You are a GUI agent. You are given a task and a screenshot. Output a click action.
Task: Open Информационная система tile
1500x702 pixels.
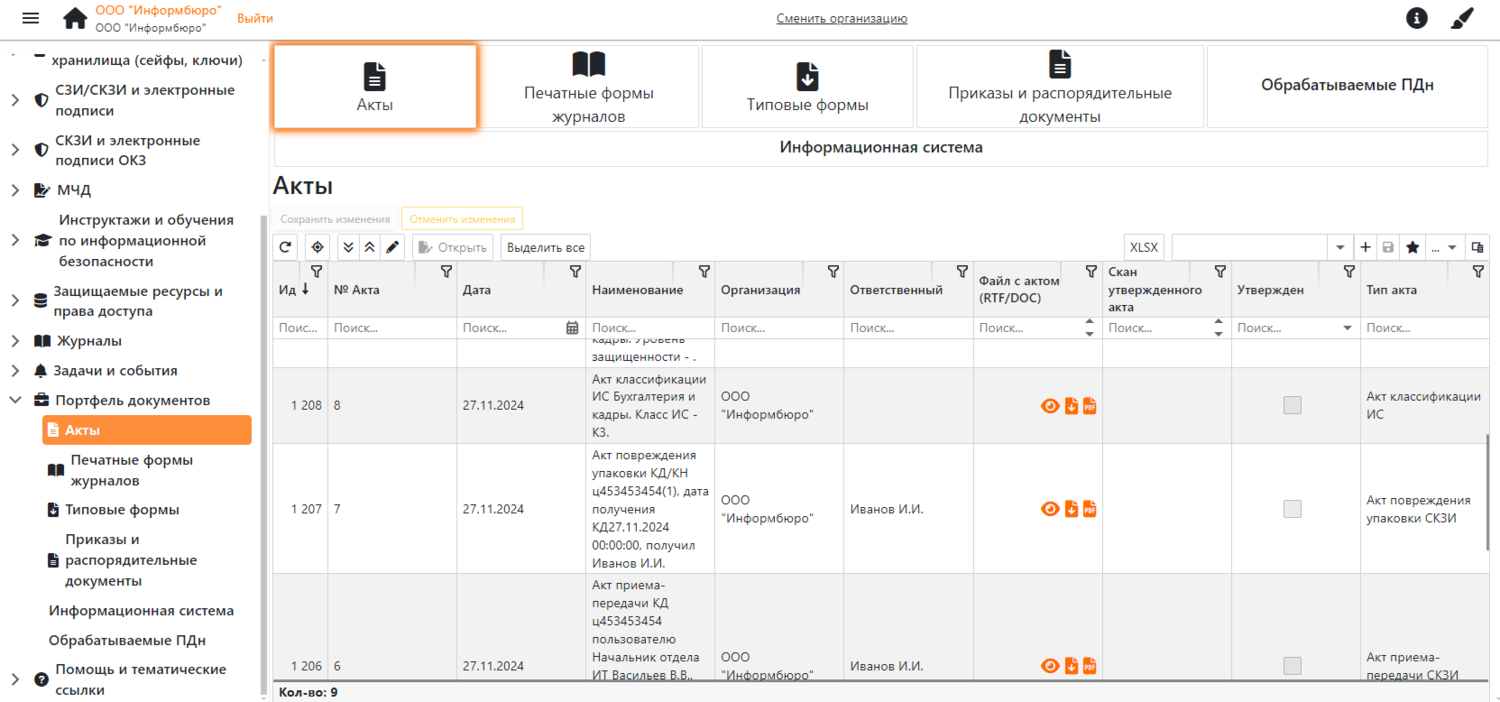pos(881,148)
